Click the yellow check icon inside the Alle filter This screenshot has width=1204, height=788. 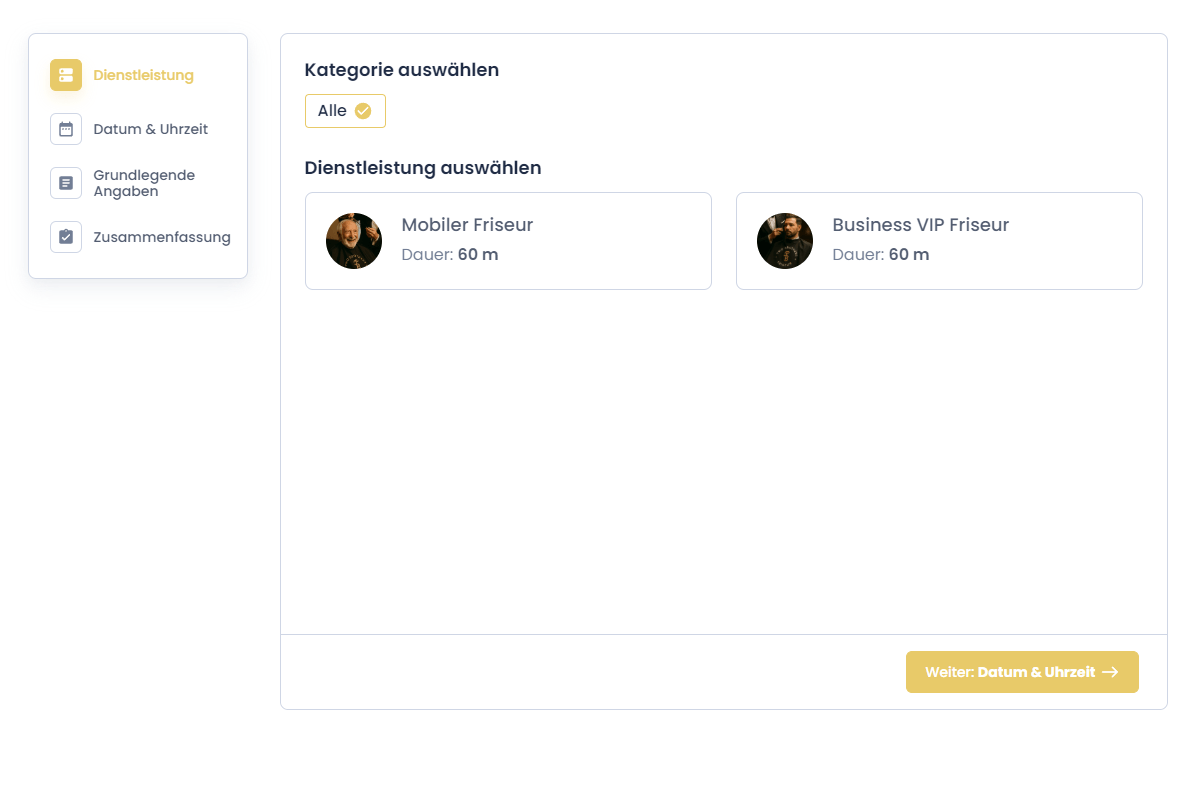(363, 111)
